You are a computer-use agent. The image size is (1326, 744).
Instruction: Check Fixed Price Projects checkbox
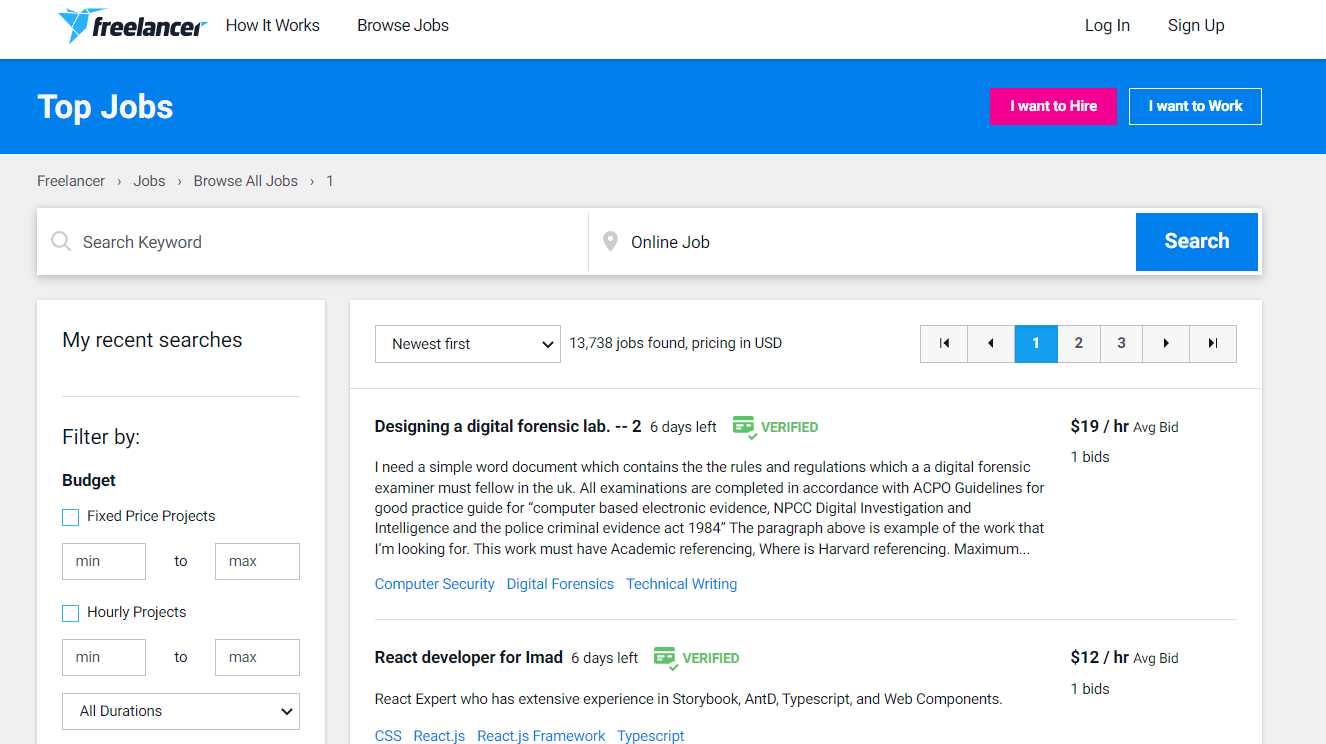point(70,517)
